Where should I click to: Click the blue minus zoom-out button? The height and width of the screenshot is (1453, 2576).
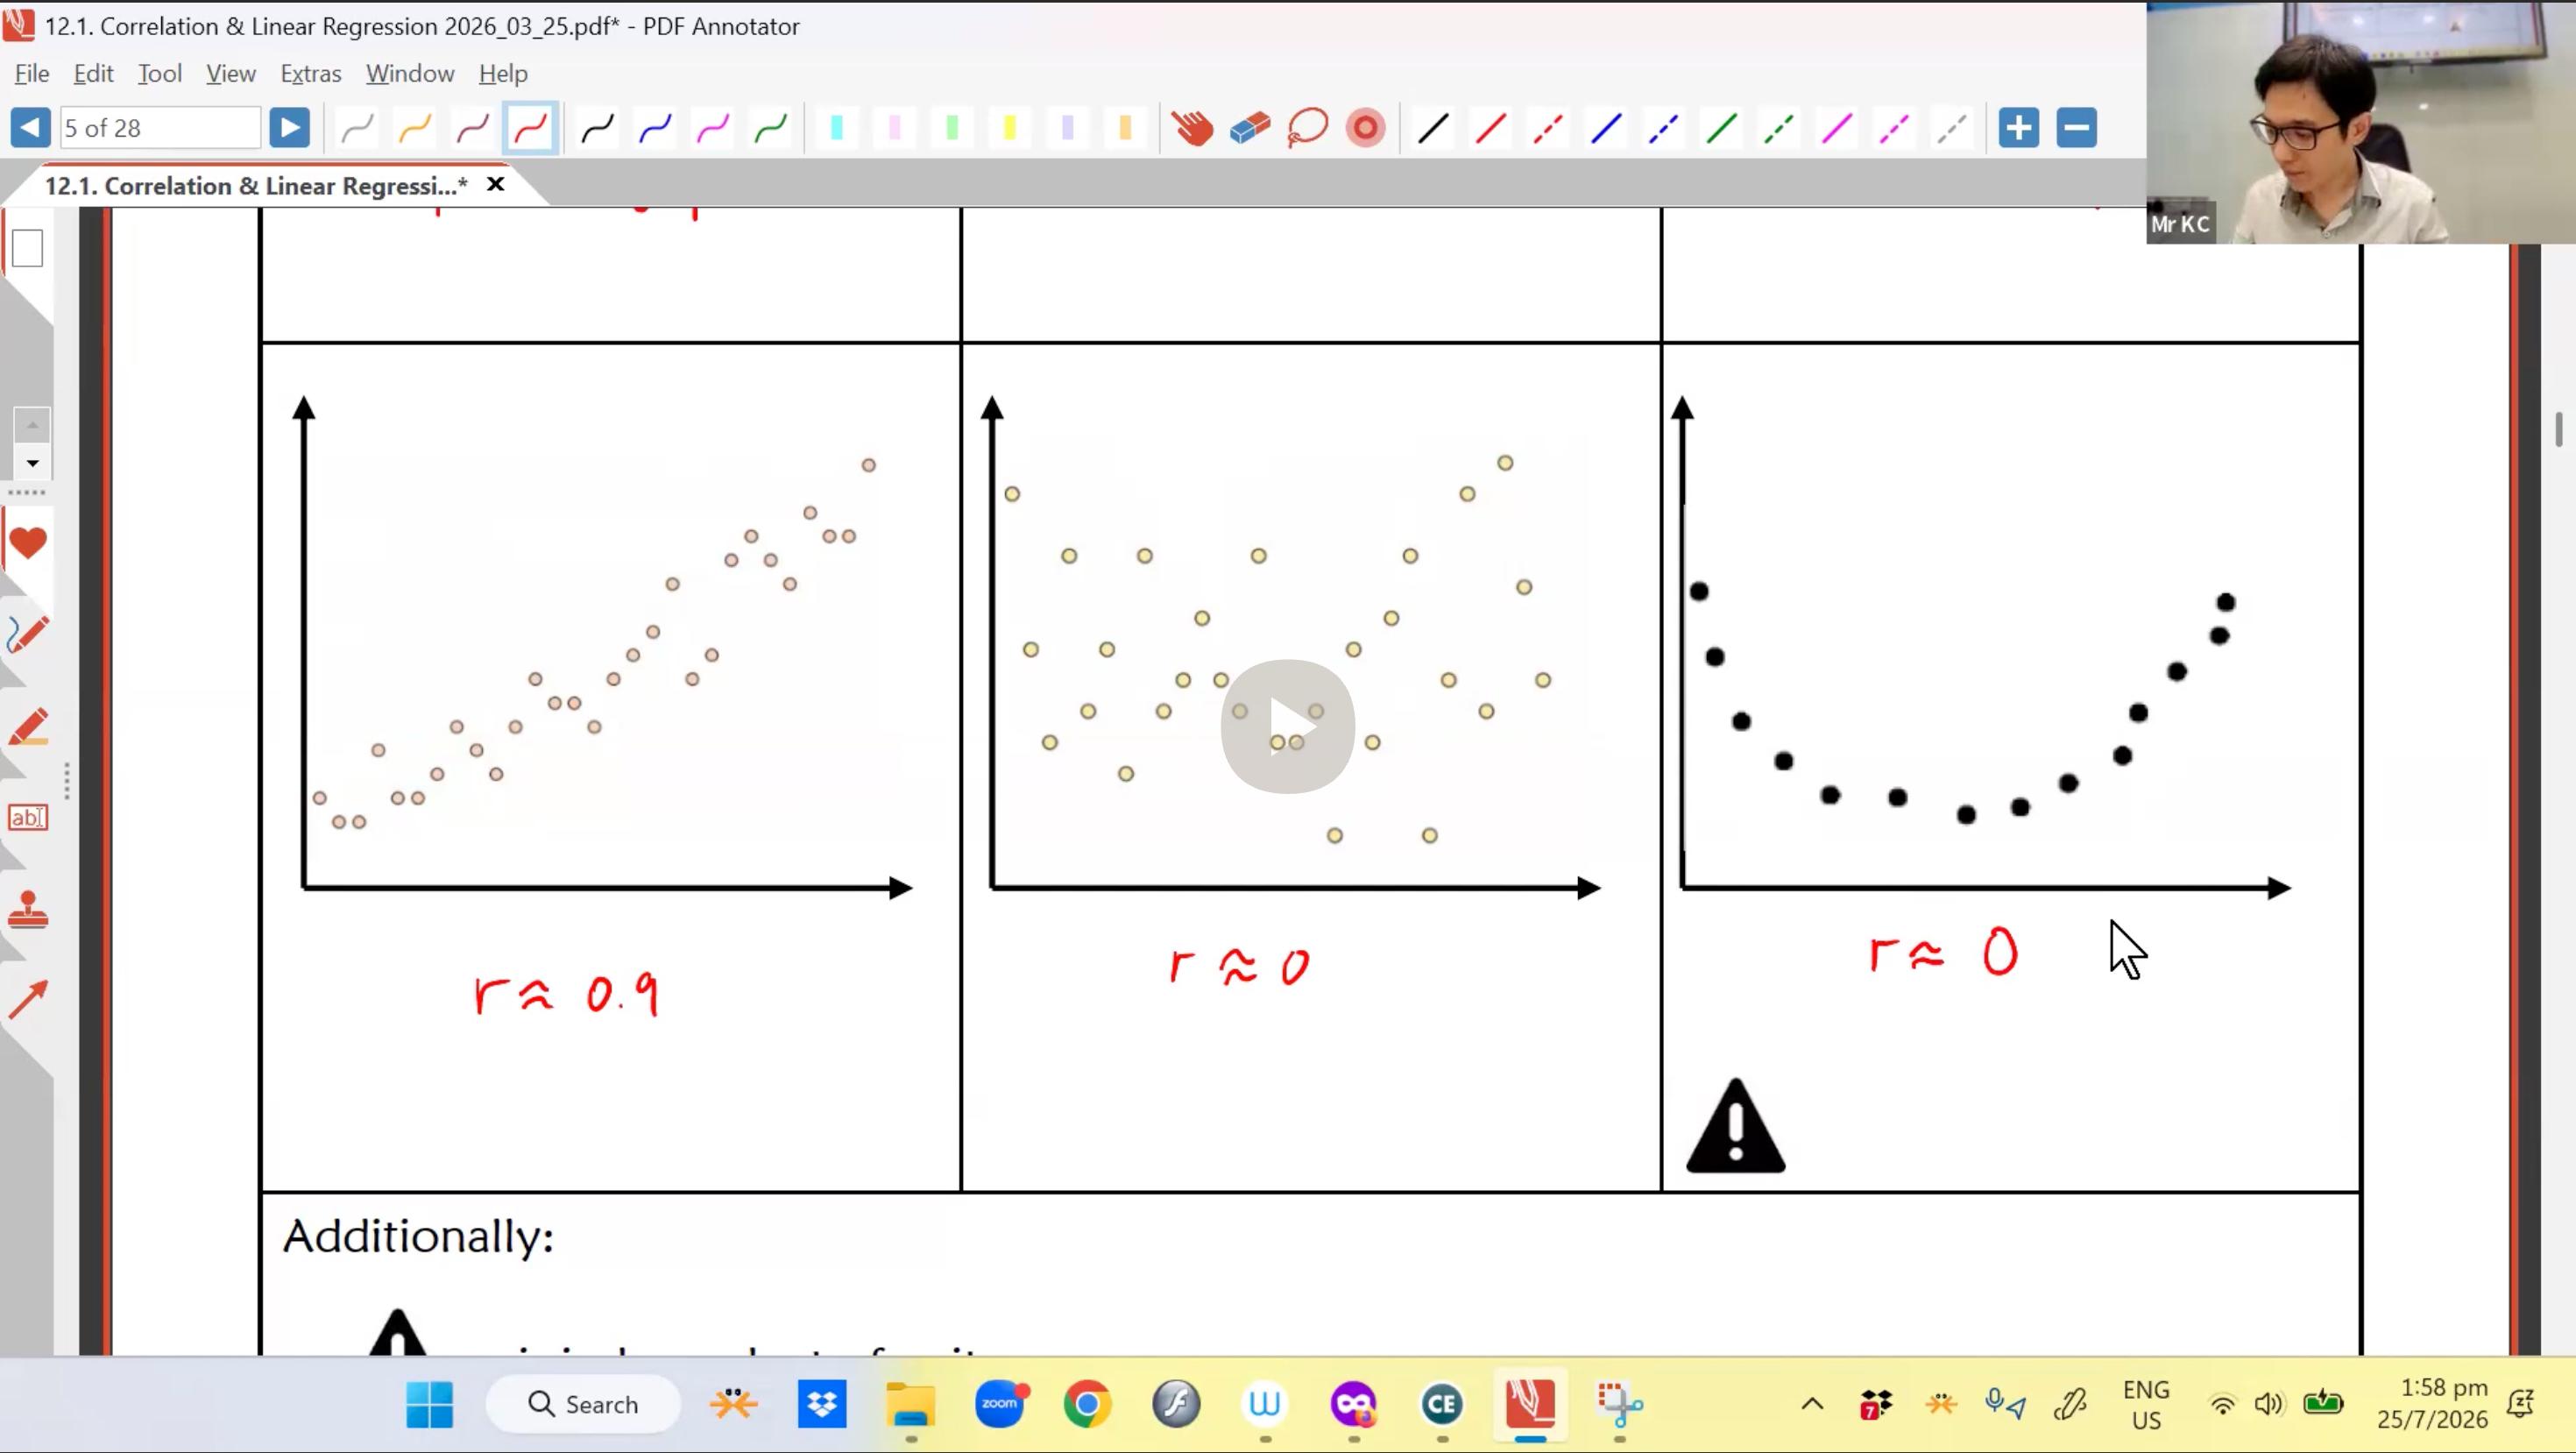tap(2077, 128)
